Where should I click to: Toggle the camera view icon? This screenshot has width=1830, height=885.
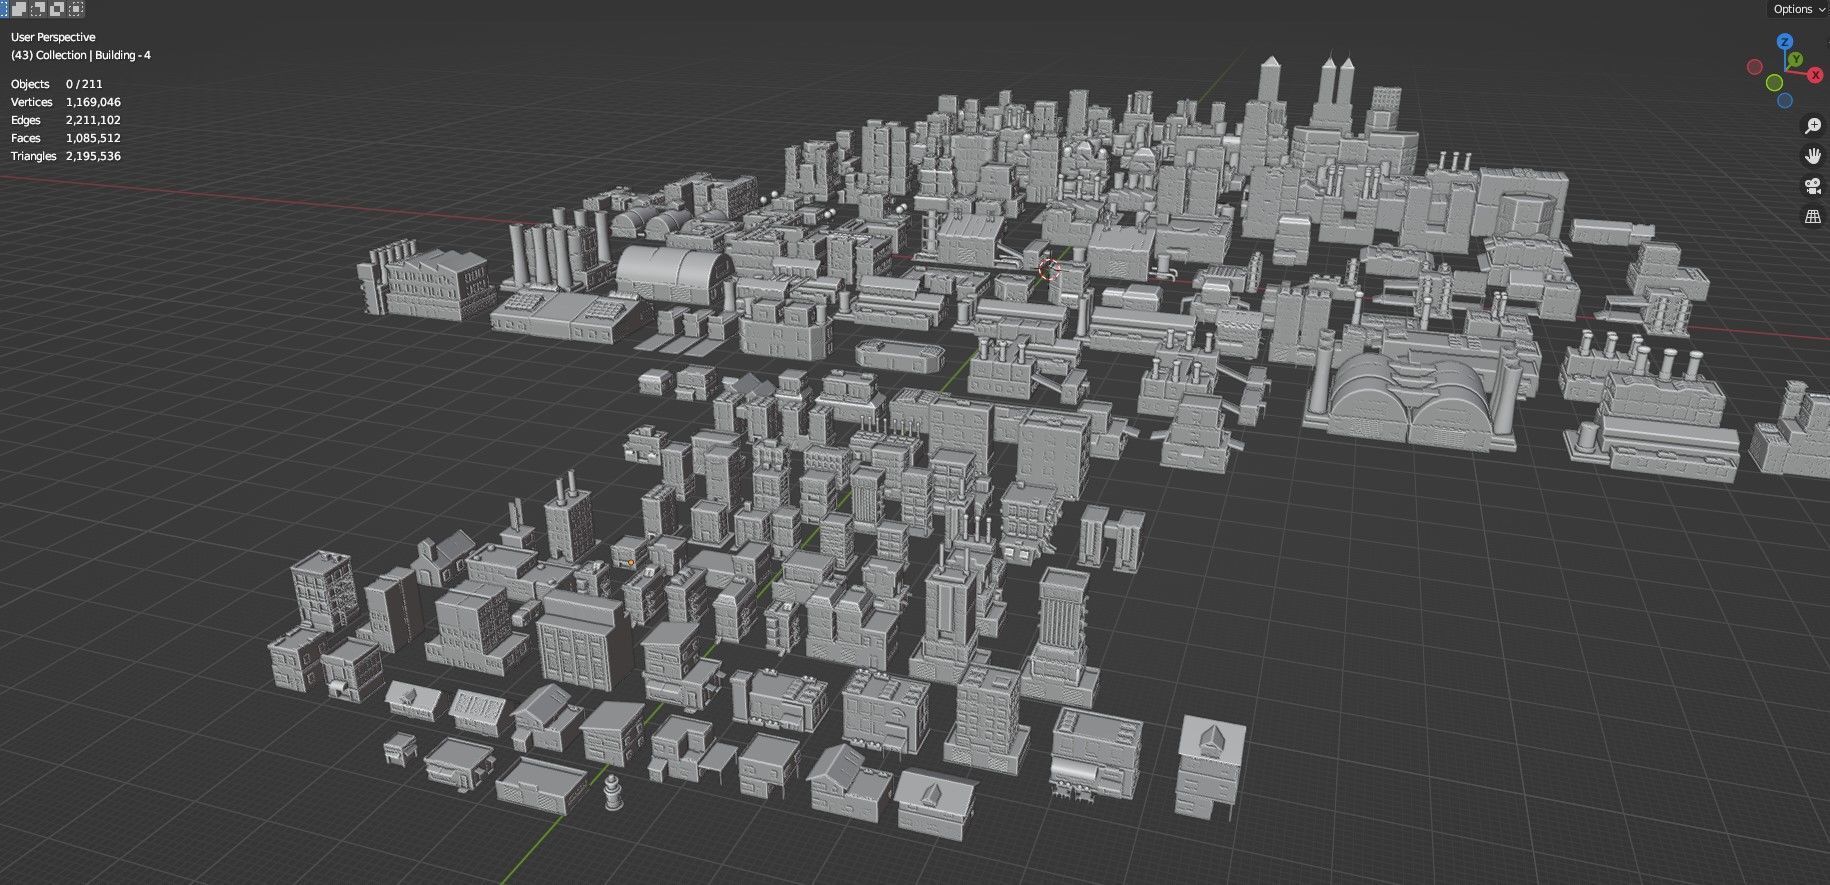click(1813, 186)
